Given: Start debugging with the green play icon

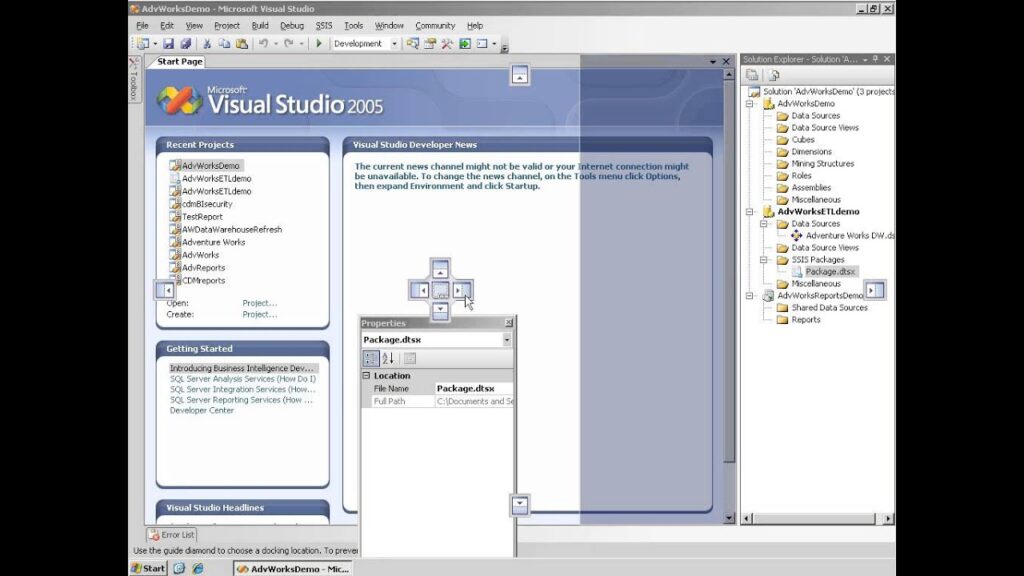Looking at the screenshot, I should click(x=319, y=43).
